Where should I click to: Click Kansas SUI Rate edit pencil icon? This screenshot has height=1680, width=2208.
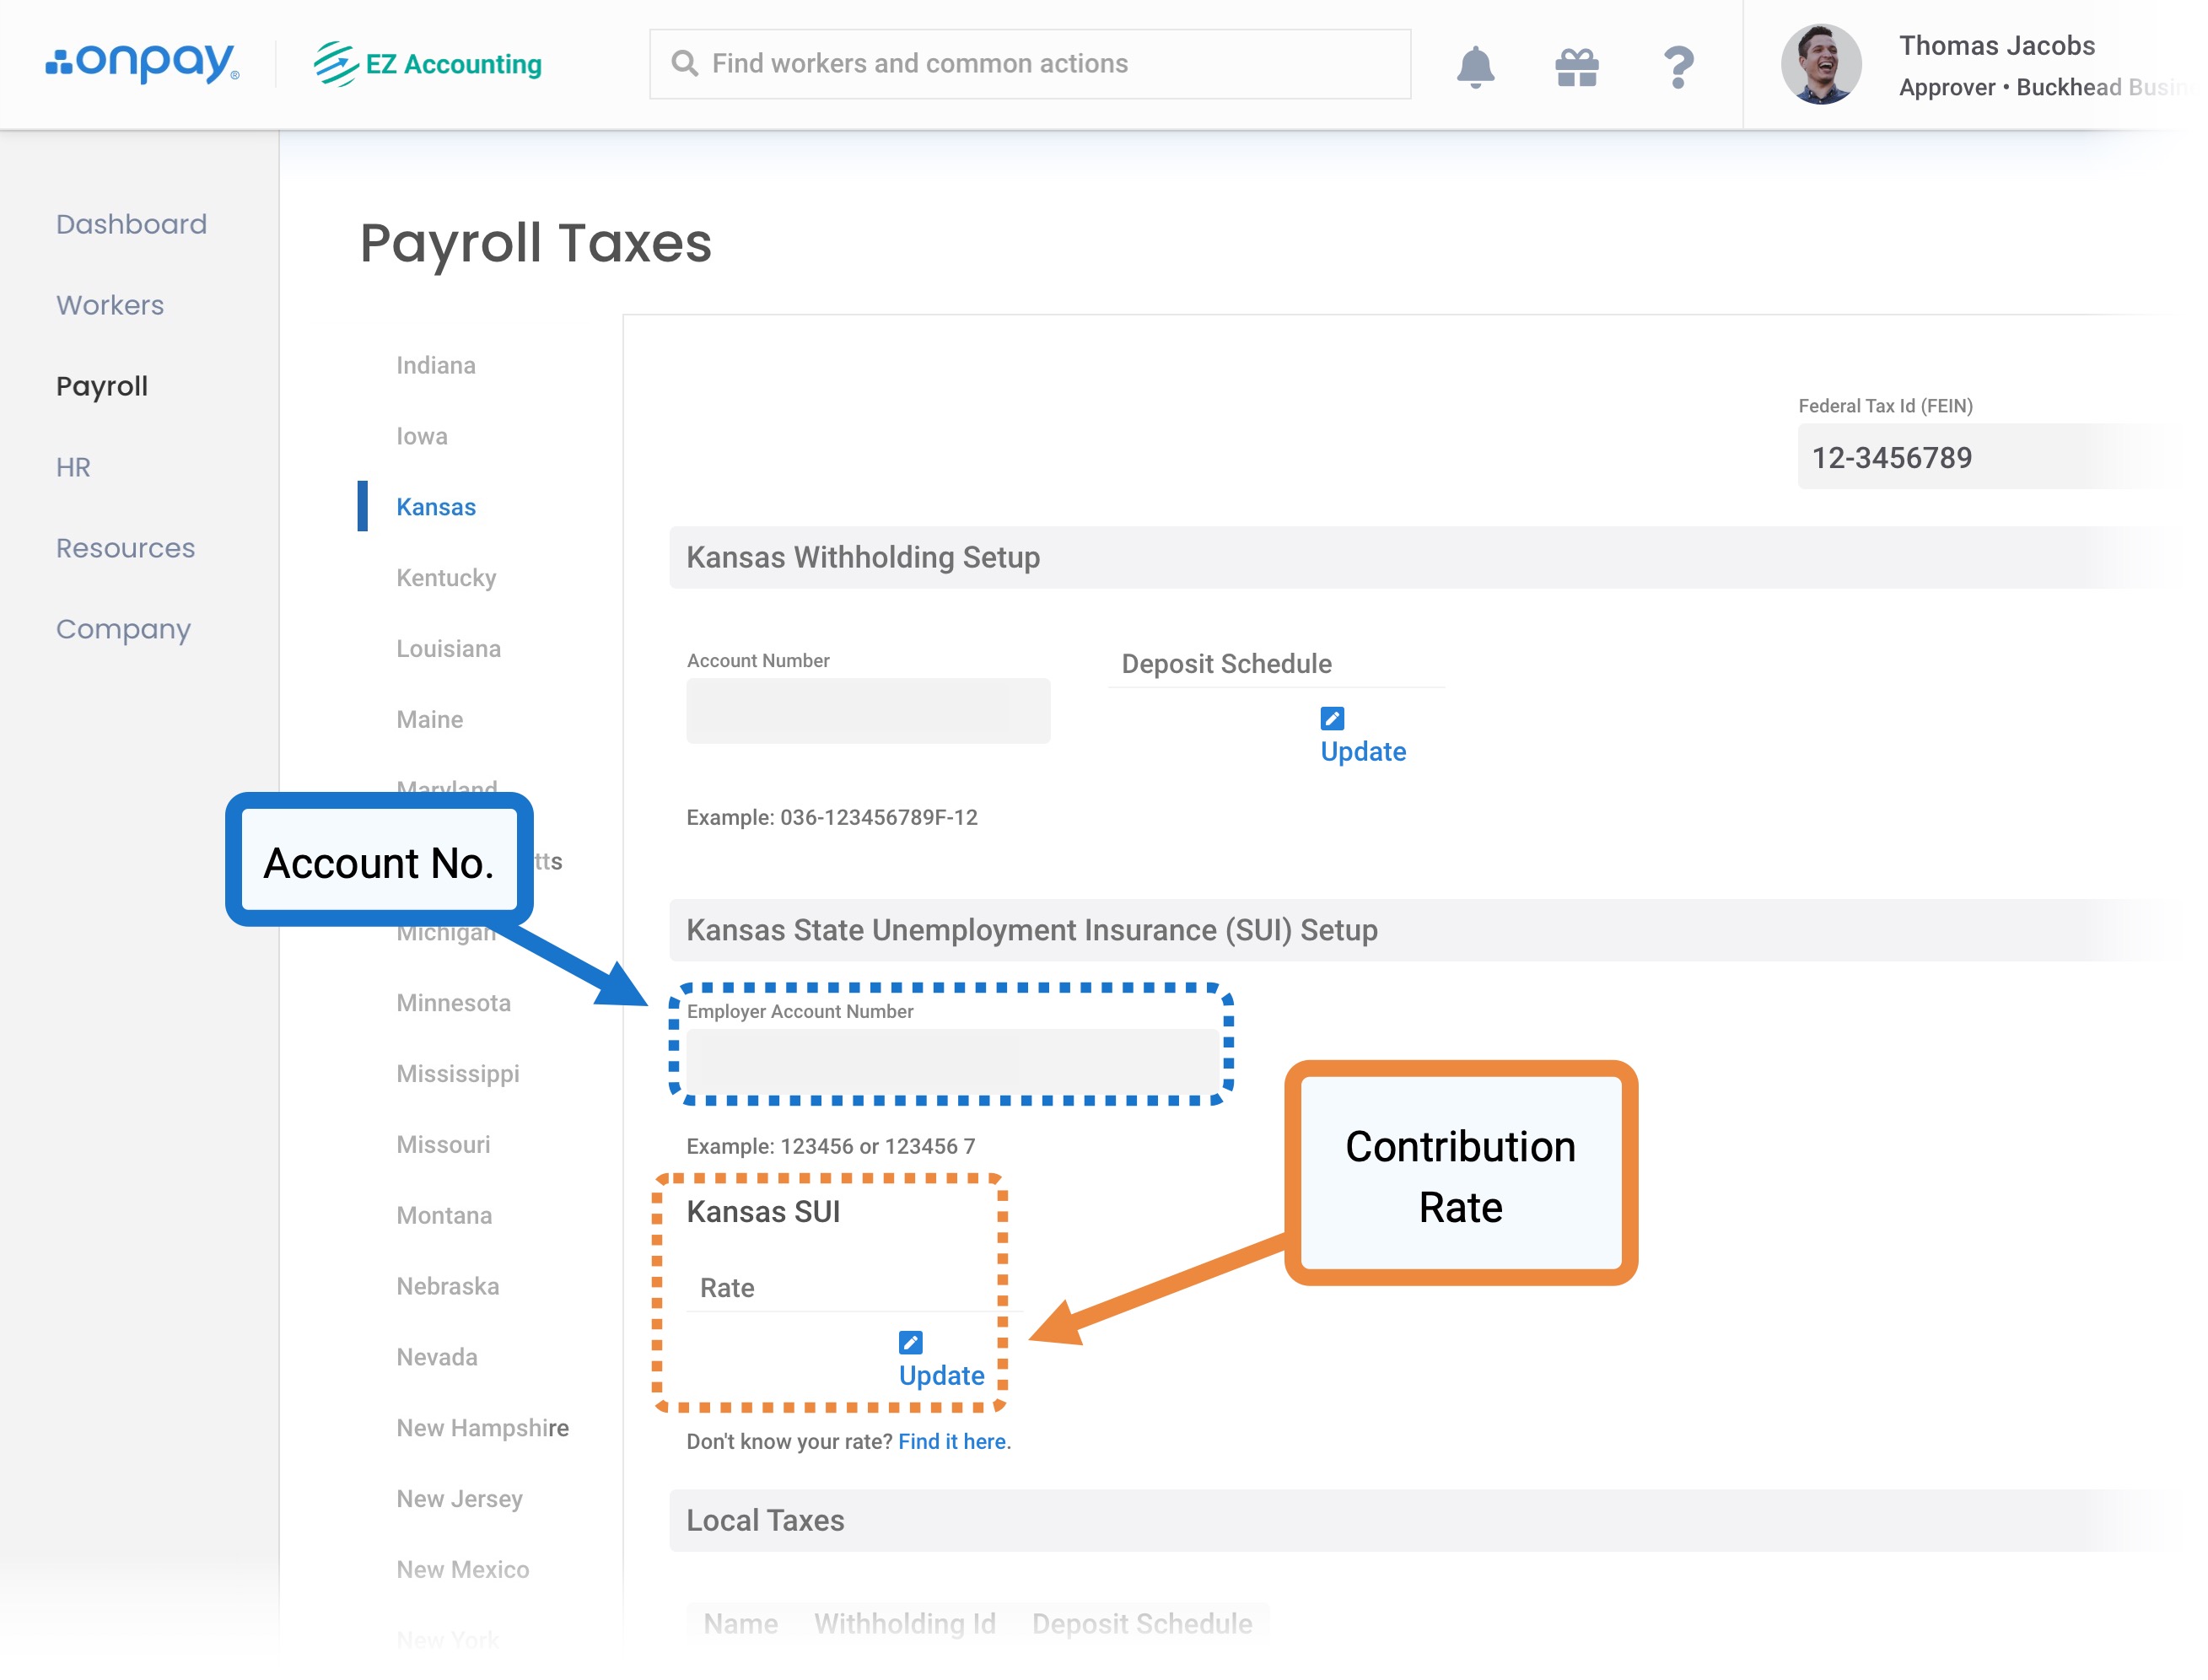click(910, 1341)
